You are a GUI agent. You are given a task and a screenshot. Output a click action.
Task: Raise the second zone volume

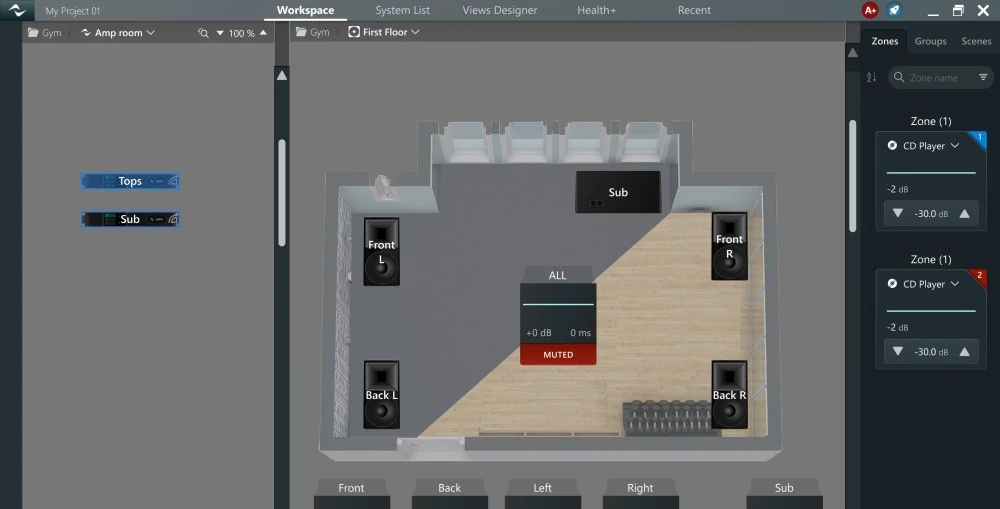point(964,351)
